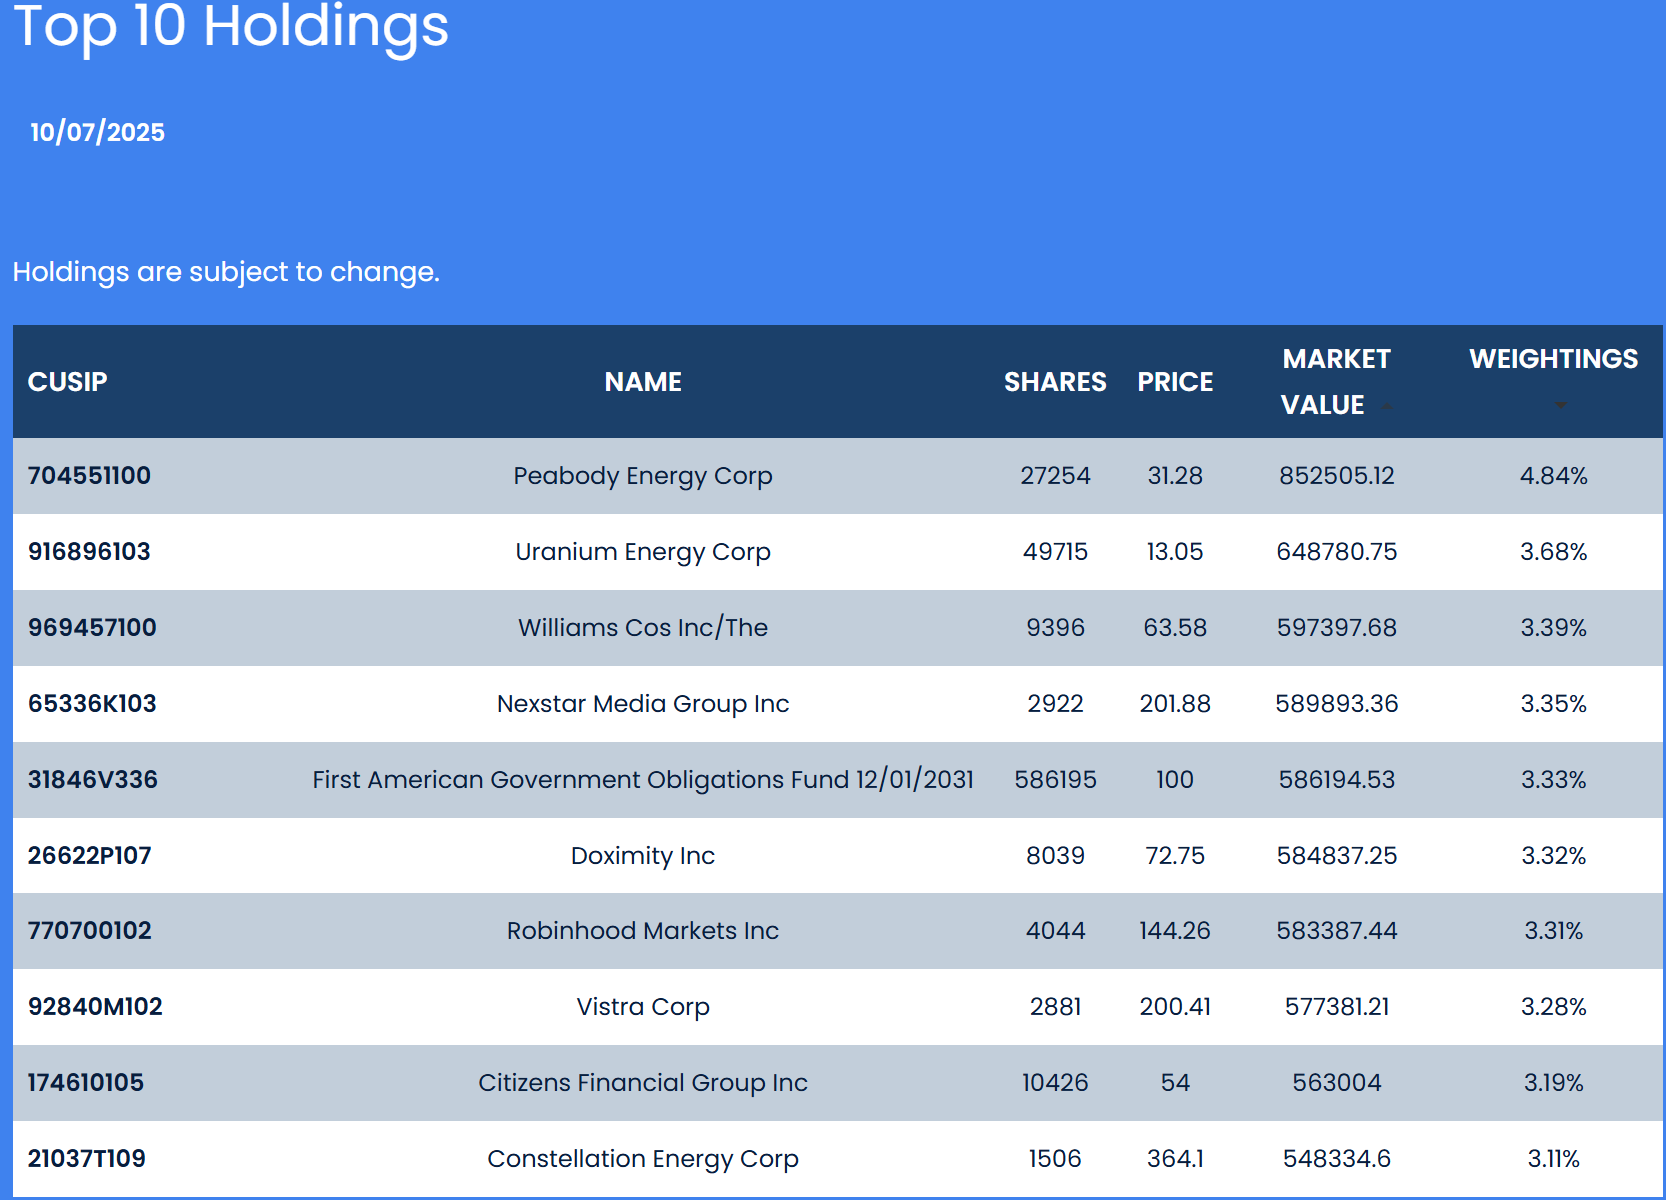Click price value 13.05
1666x1200 pixels.
click(1175, 552)
